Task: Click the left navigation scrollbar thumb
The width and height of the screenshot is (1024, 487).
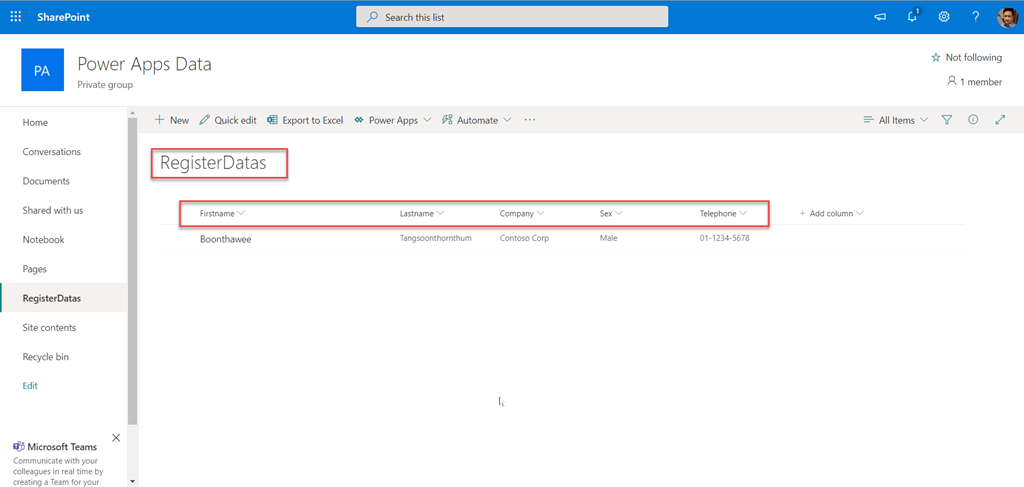Action: (x=133, y=272)
